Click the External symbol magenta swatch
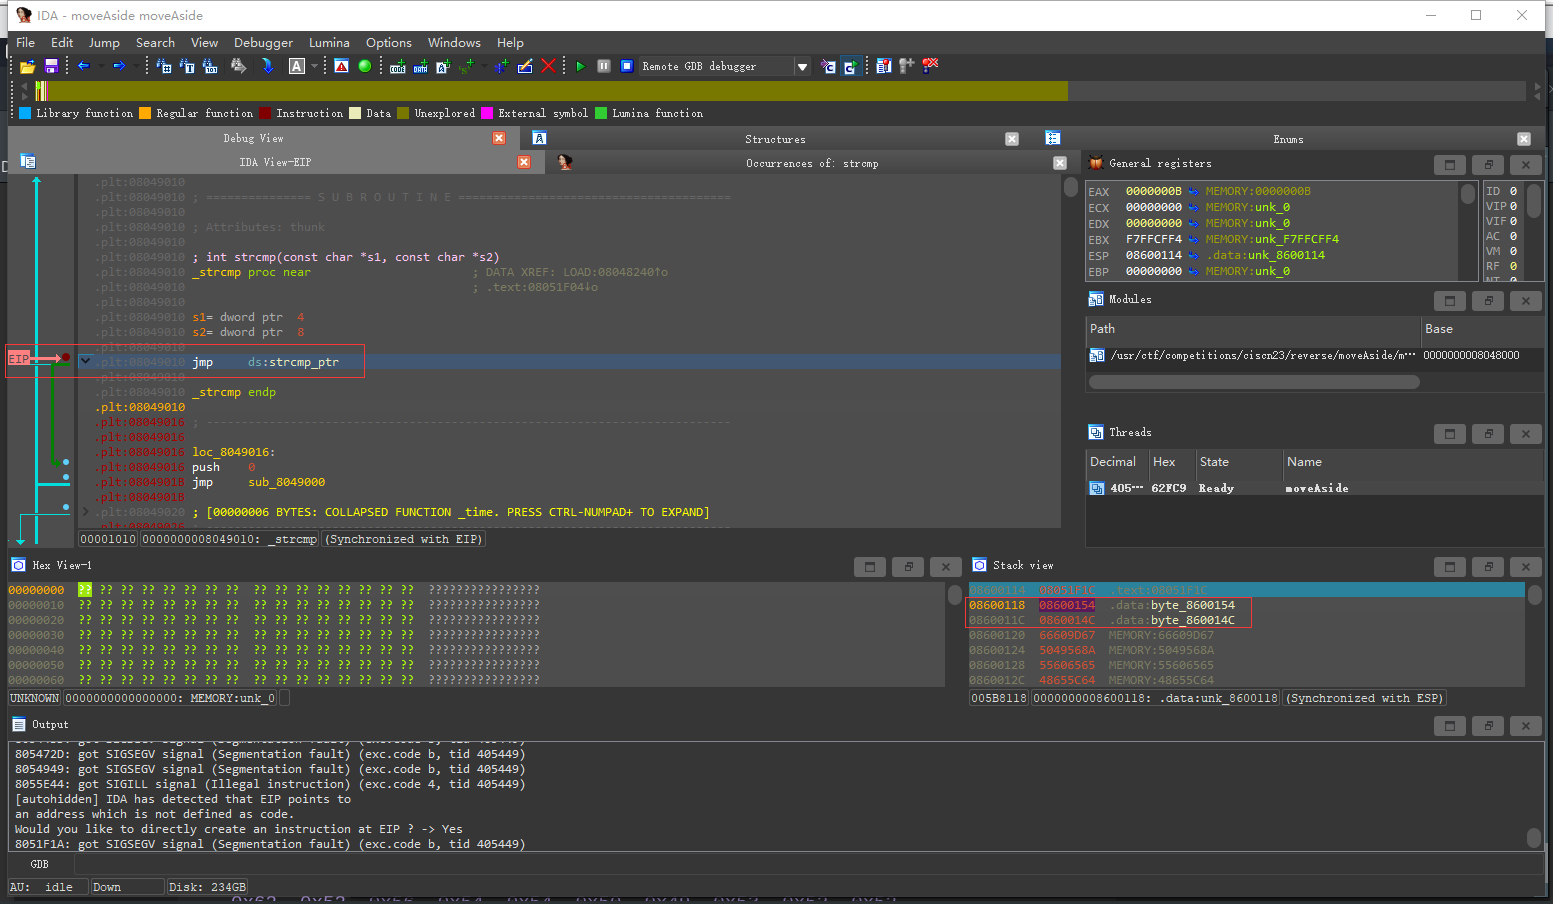The image size is (1553, 904). [x=487, y=113]
